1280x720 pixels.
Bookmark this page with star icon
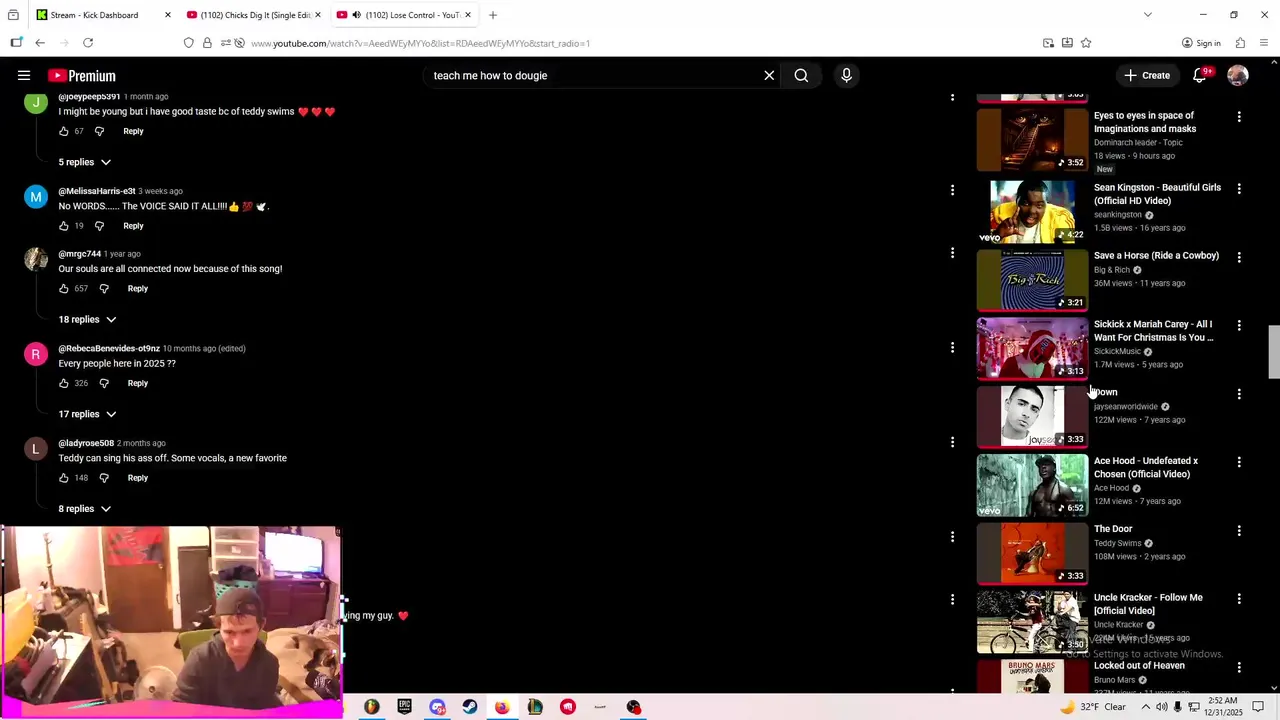click(x=1086, y=43)
